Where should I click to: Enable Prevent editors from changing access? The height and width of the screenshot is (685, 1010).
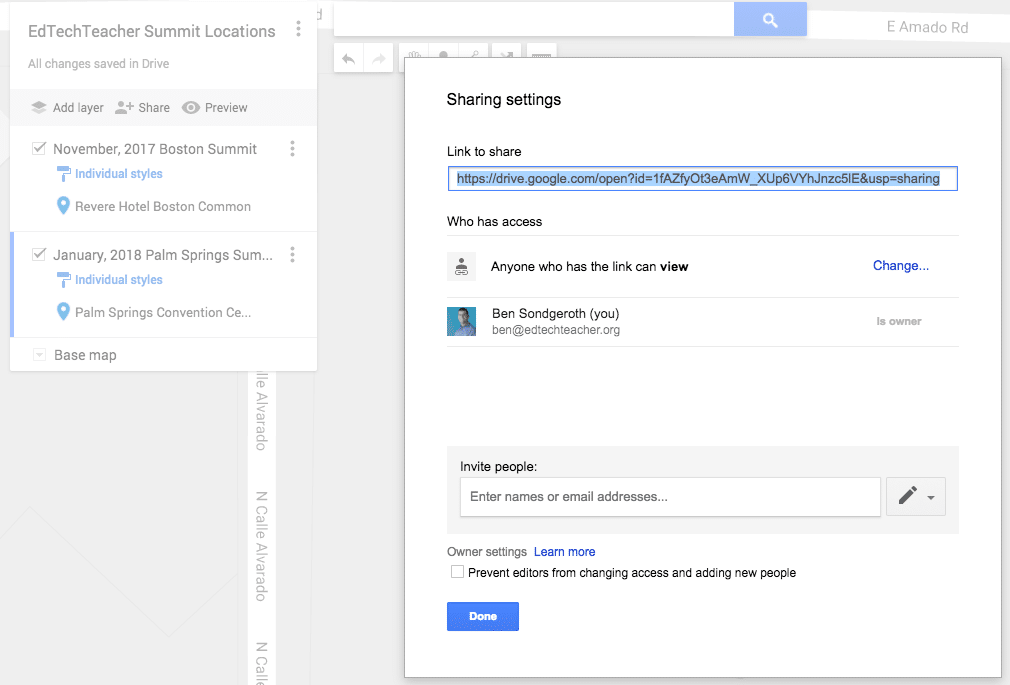point(457,573)
